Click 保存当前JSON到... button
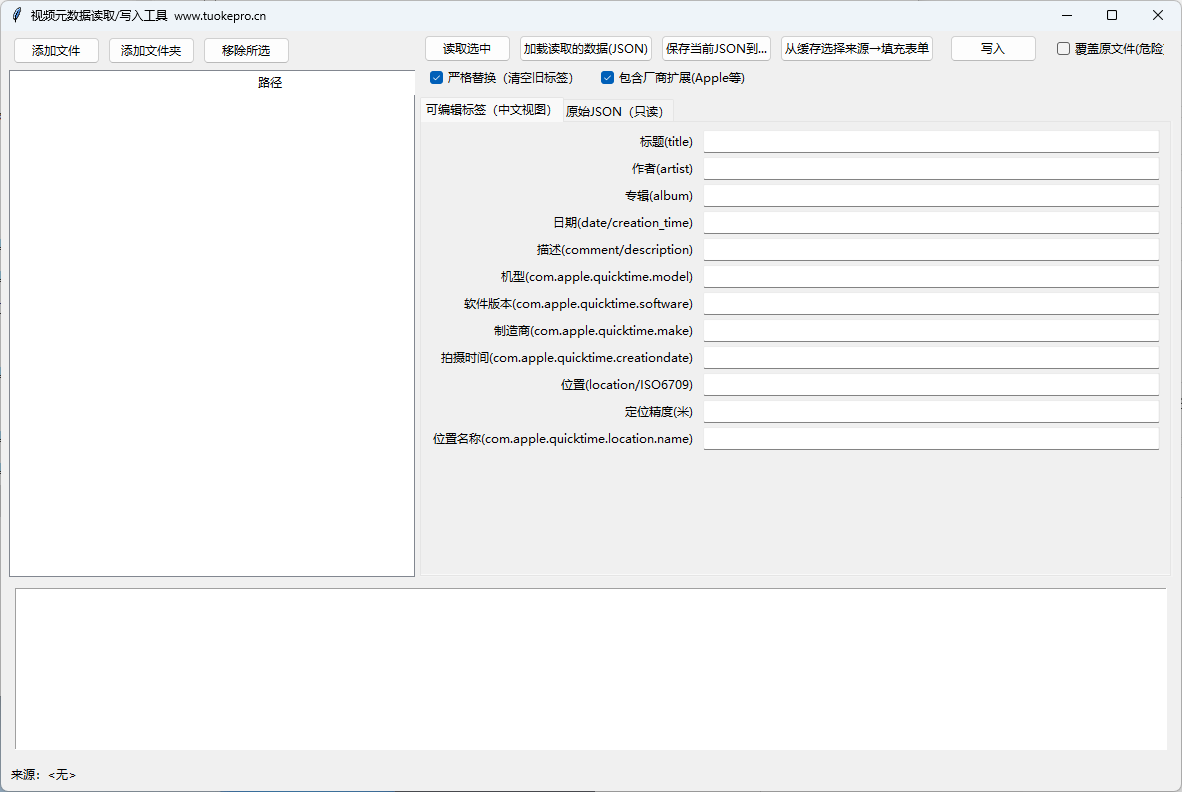 pyautogui.click(x=716, y=49)
